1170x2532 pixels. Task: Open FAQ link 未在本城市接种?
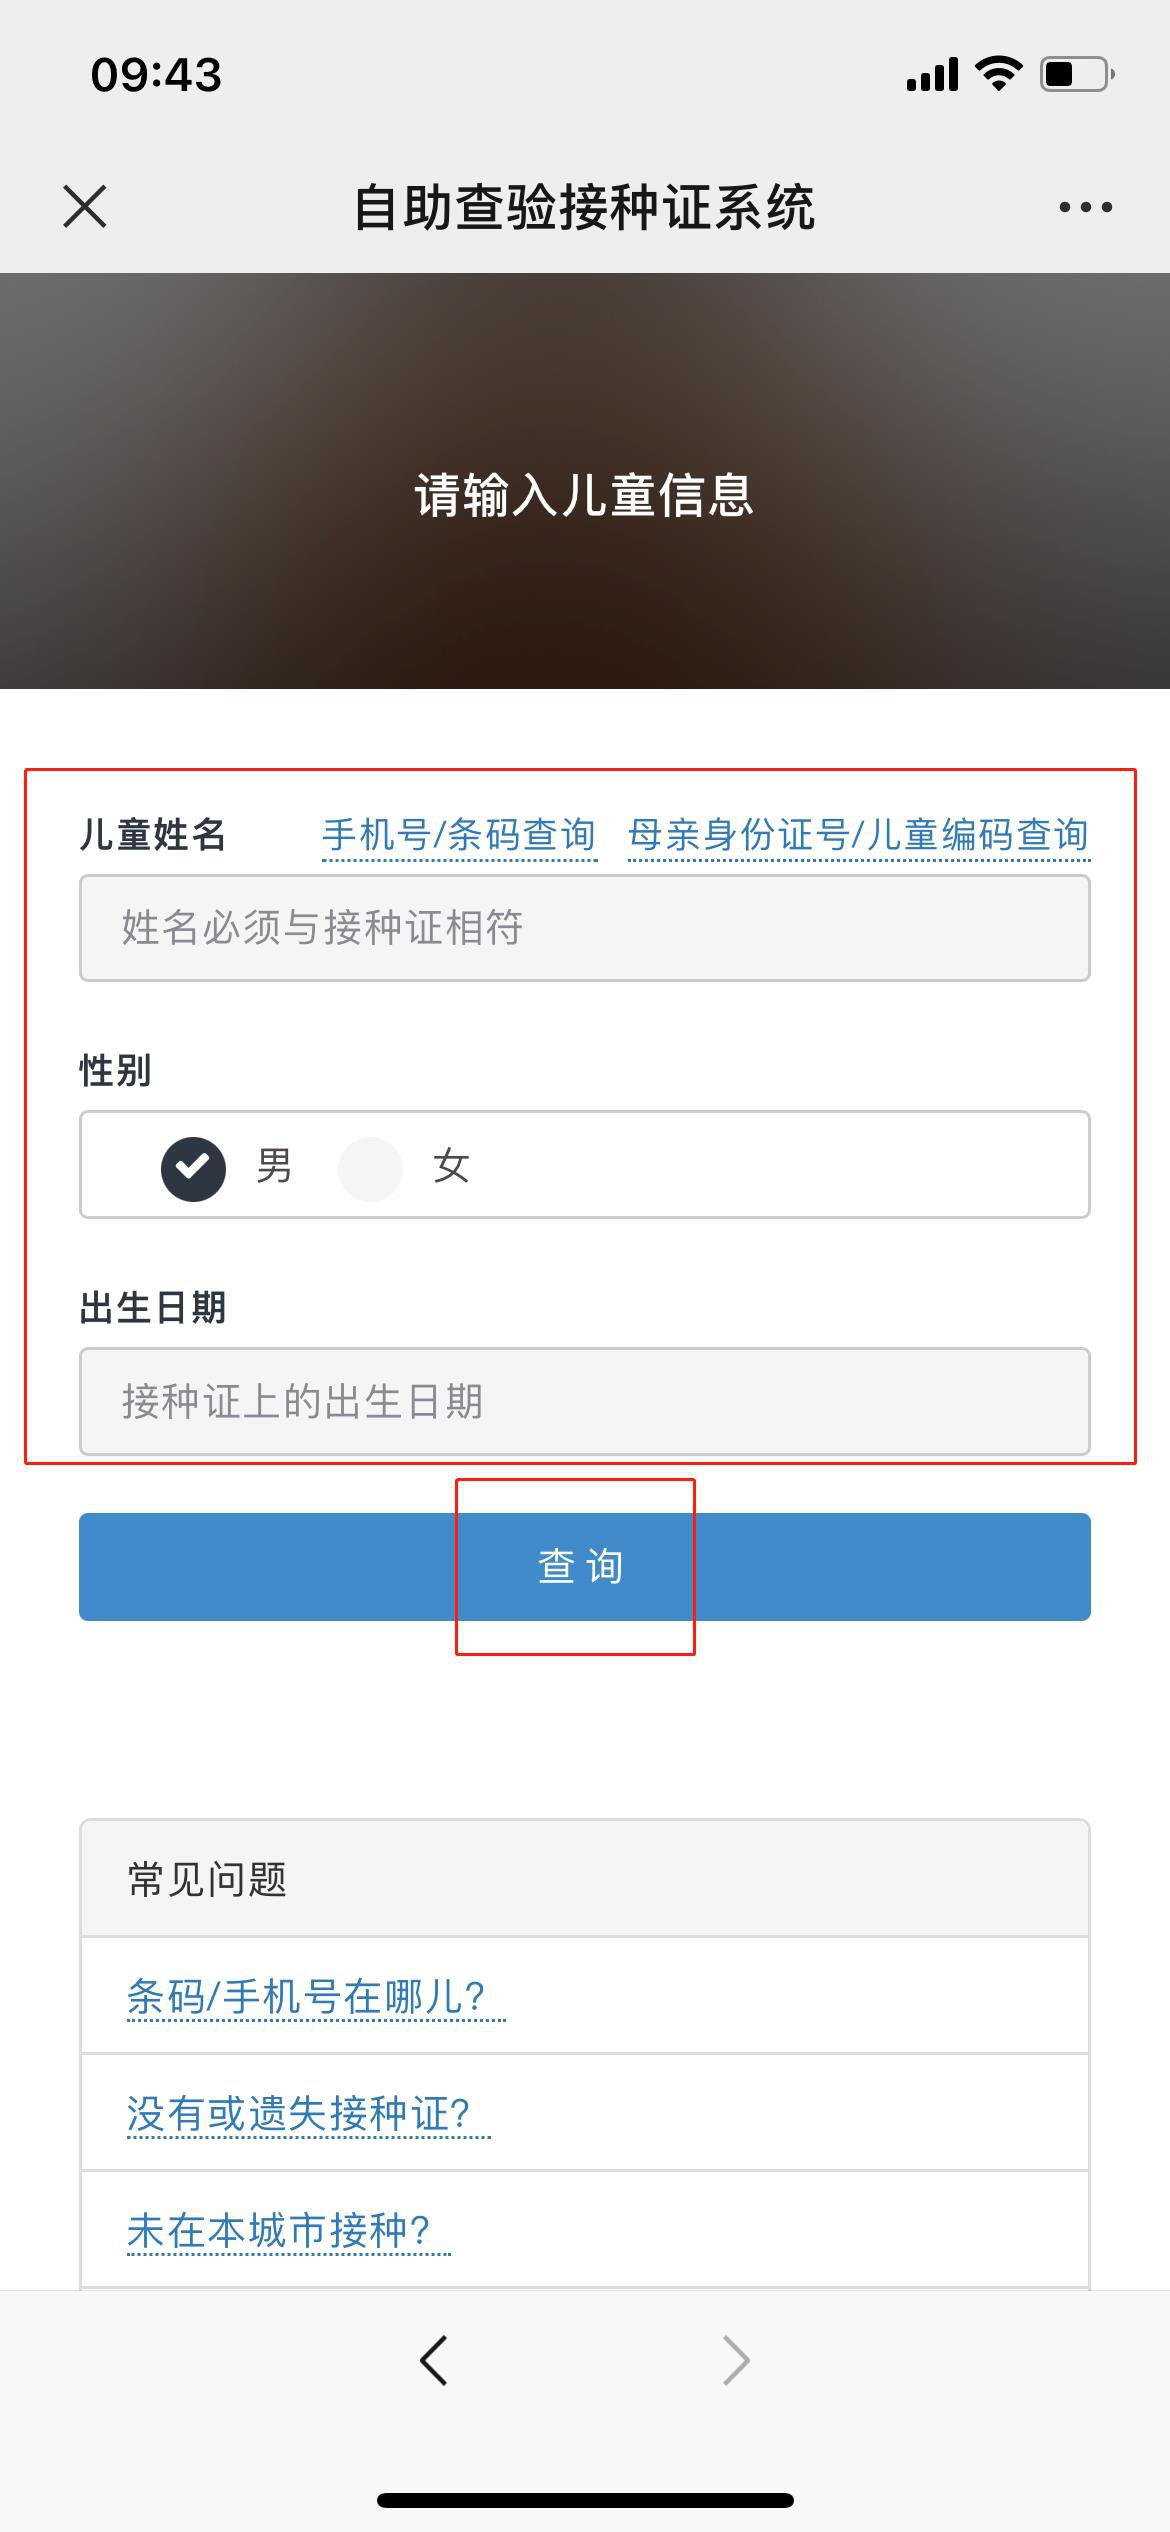pos(279,2231)
